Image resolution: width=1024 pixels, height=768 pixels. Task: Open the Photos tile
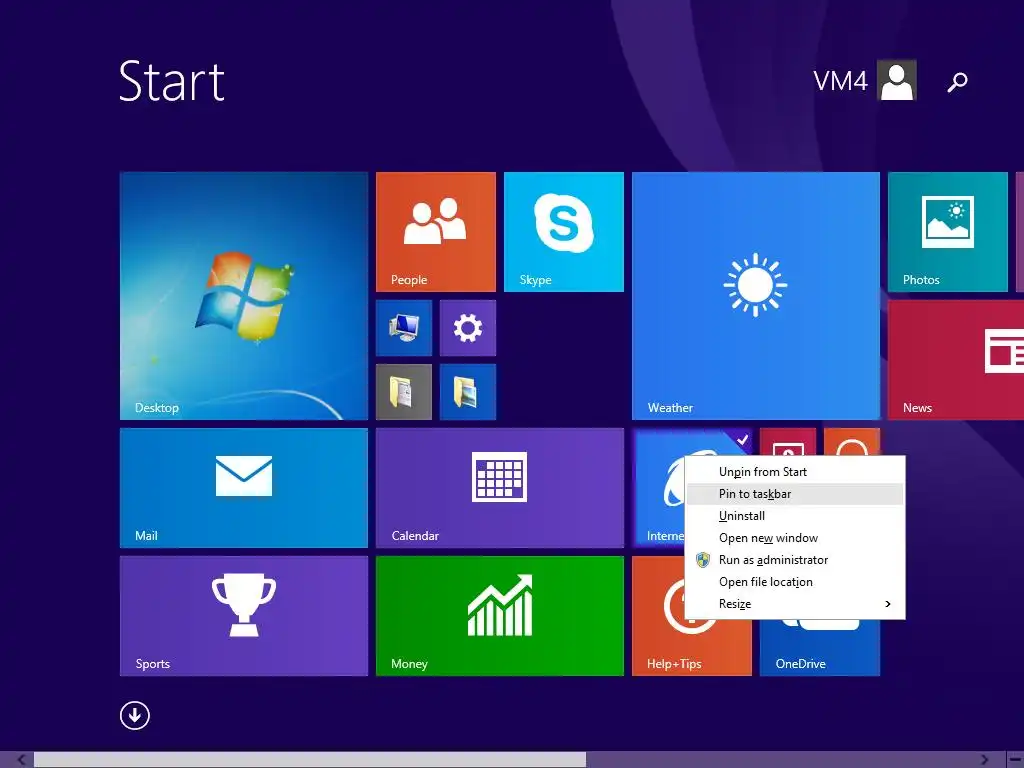[948, 232]
